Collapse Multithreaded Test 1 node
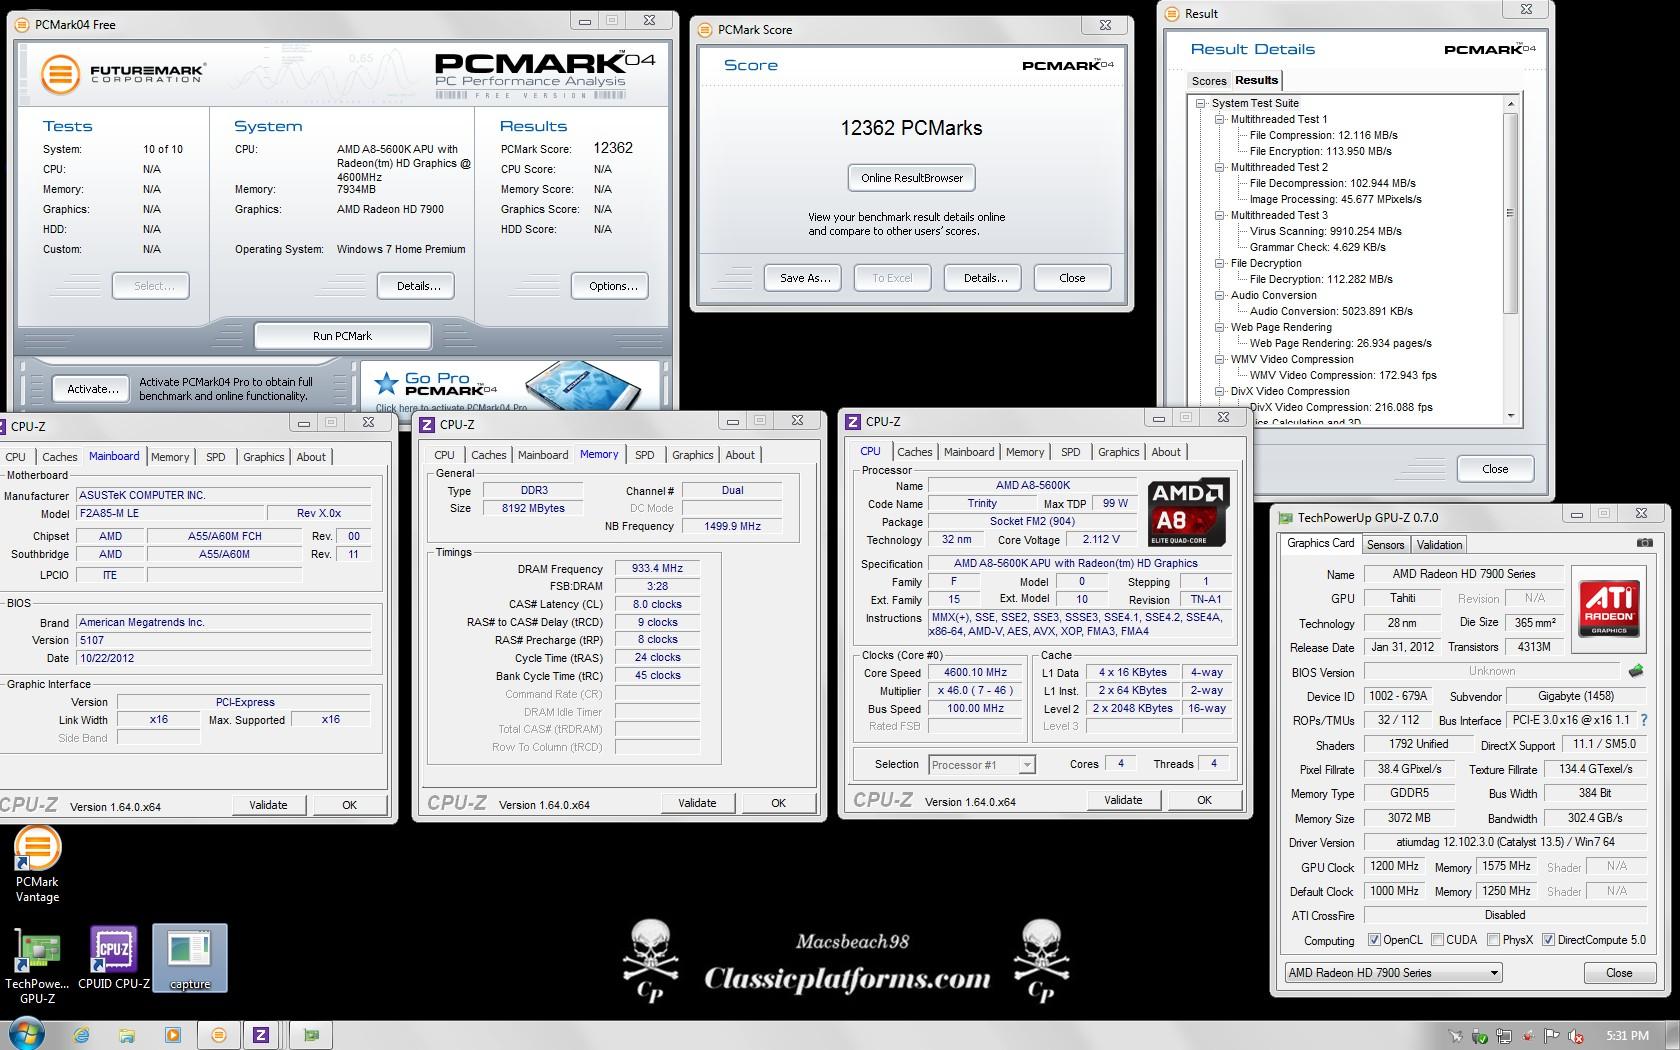The width and height of the screenshot is (1680, 1050). 1220,119
